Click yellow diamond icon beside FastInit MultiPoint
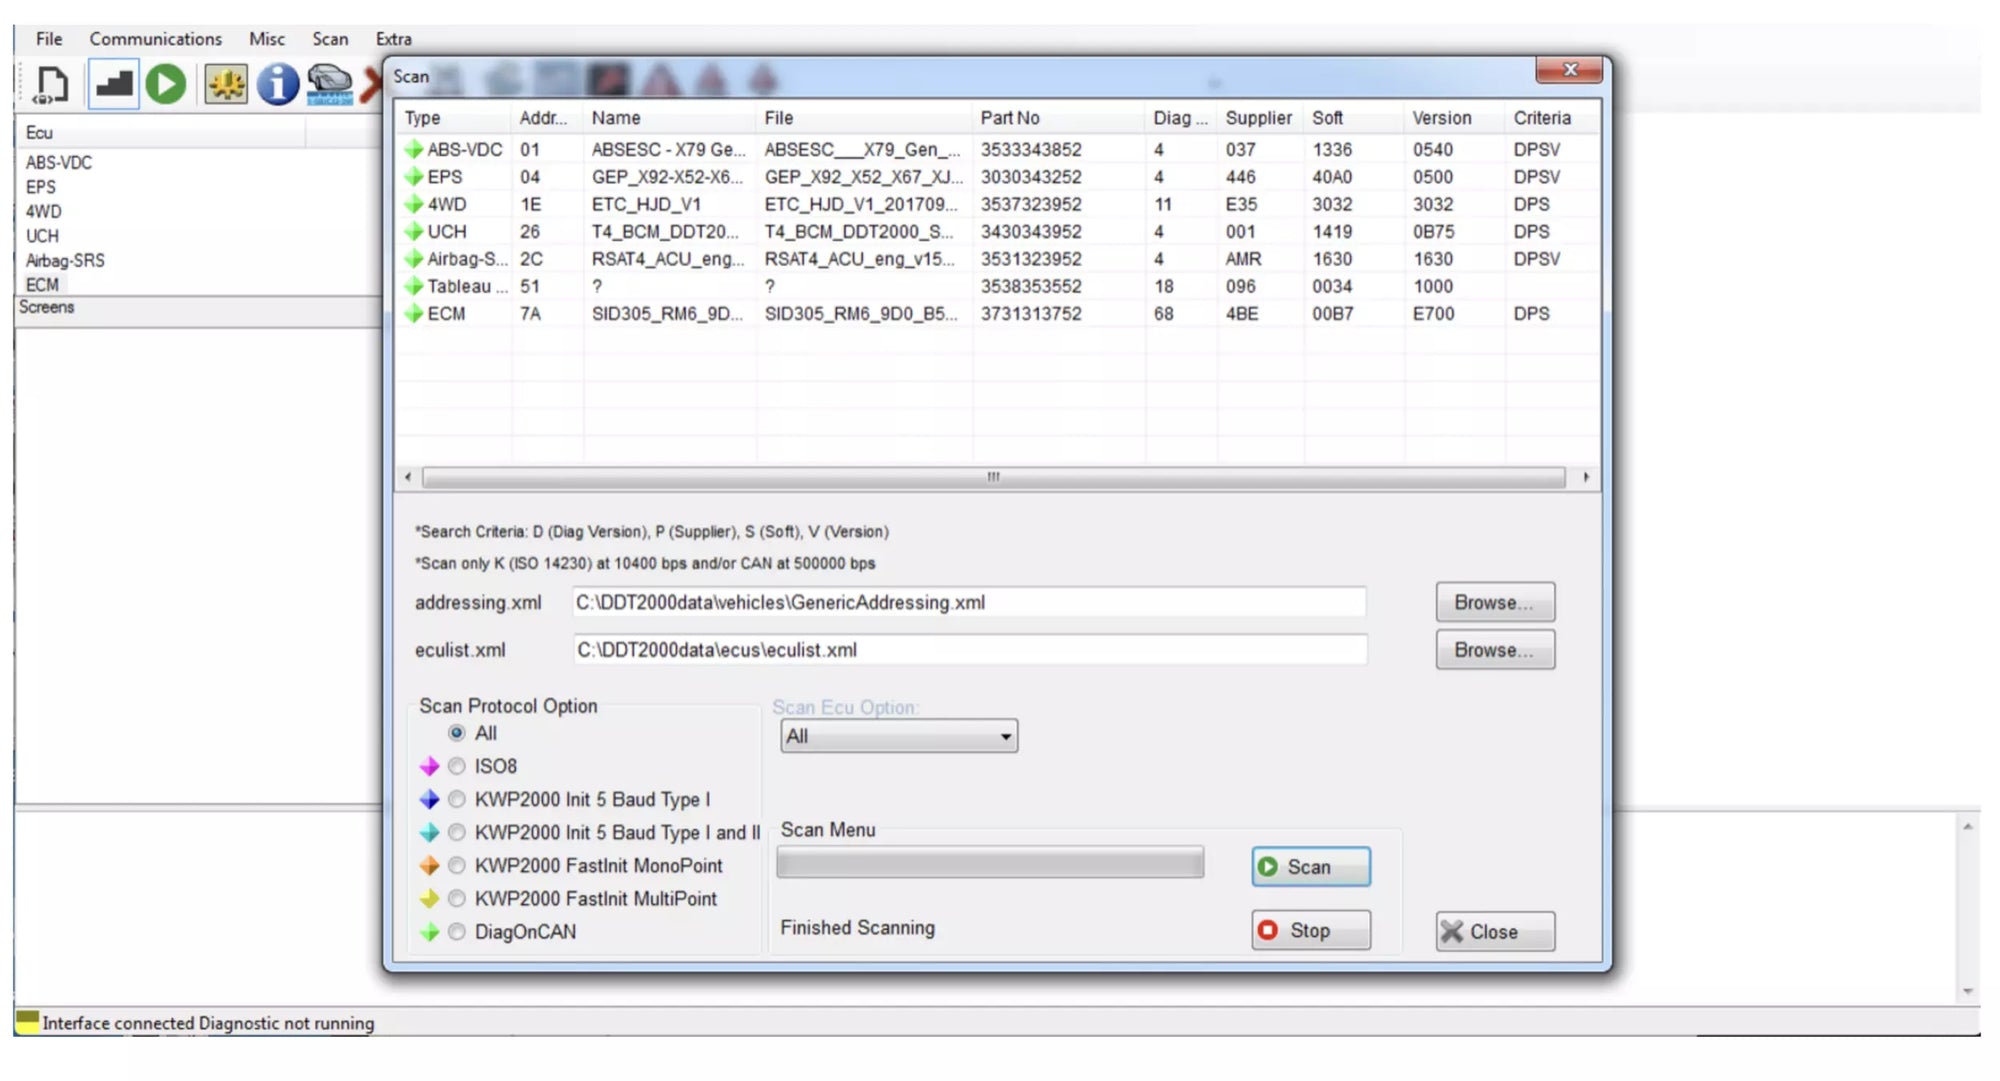 tap(429, 898)
